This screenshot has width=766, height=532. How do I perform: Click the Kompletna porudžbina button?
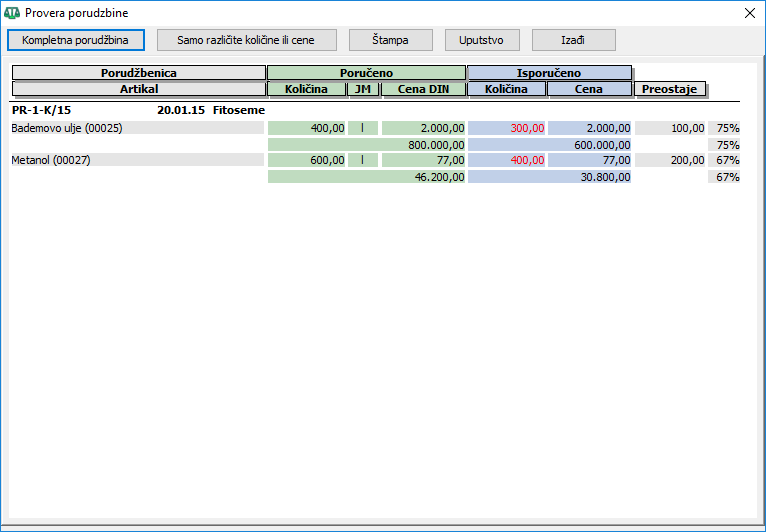[76, 40]
